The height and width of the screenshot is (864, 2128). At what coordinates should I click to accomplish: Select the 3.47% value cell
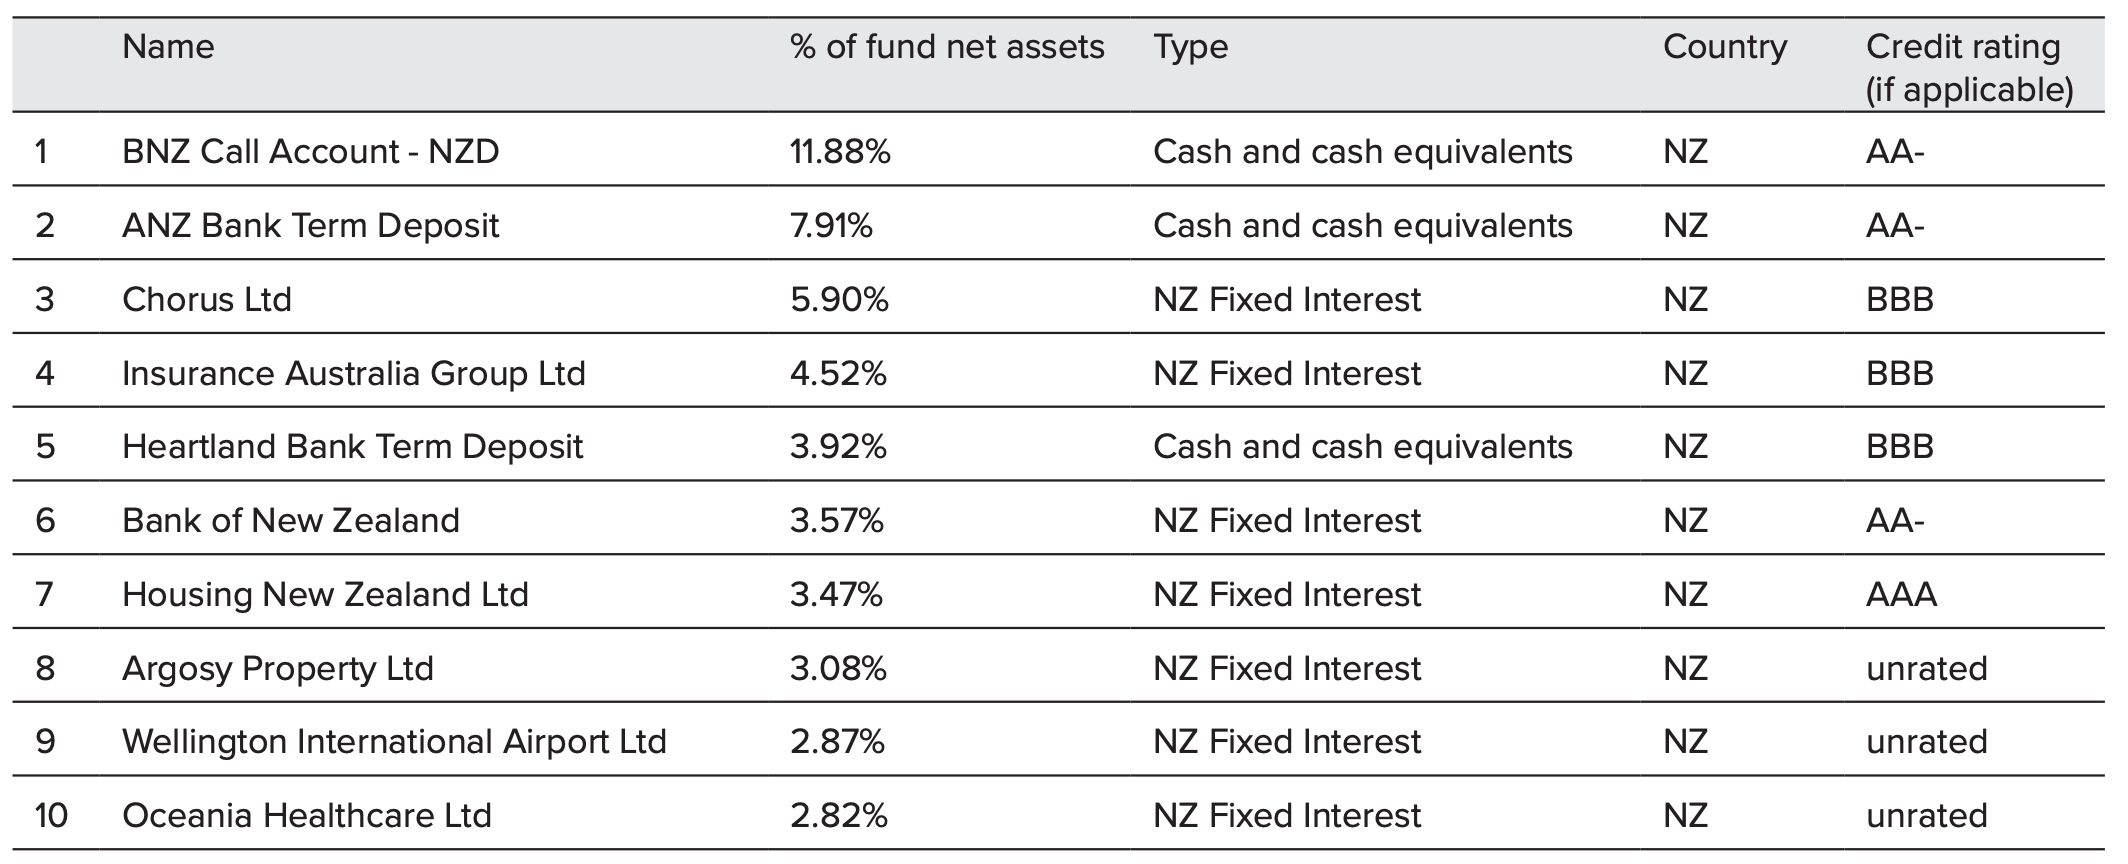836,594
